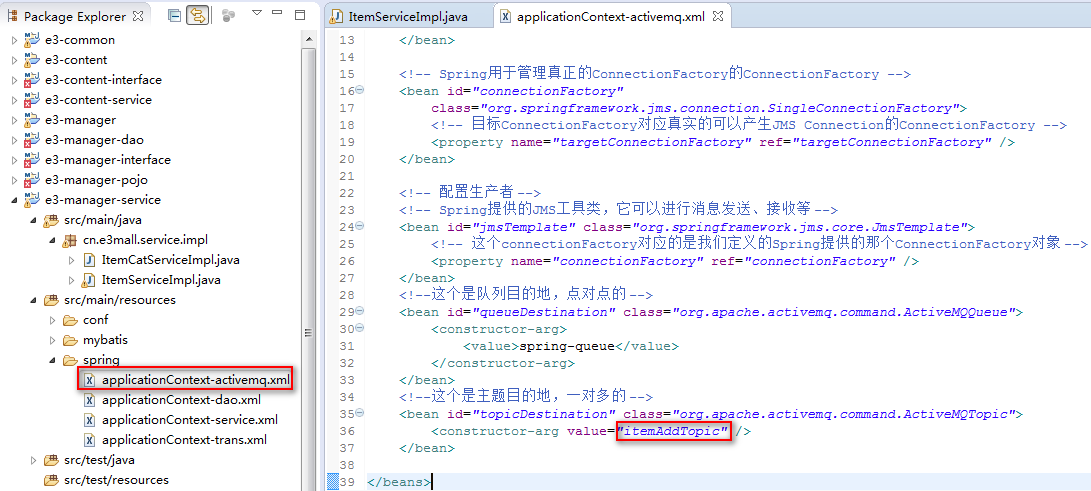Fold the connectionFactory bean at line 16

(360, 90)
